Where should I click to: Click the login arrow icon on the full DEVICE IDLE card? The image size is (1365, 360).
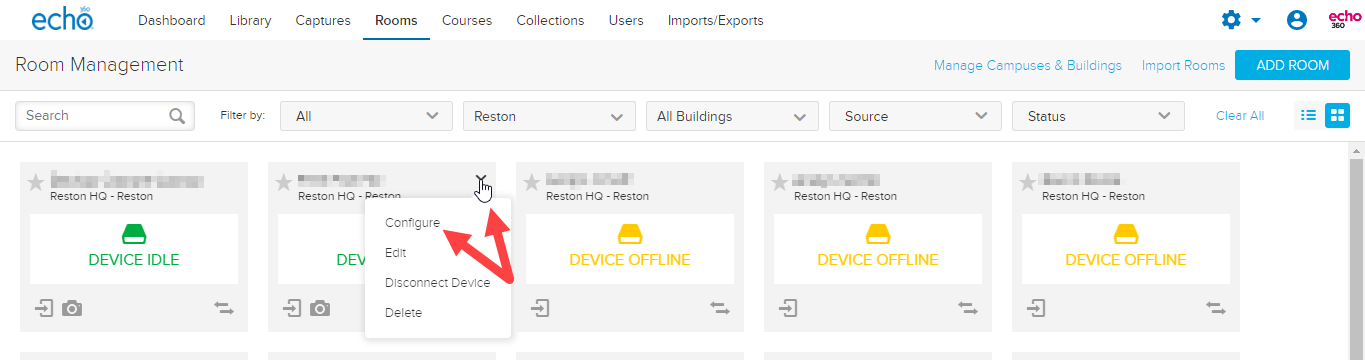(x=44, y=308)
